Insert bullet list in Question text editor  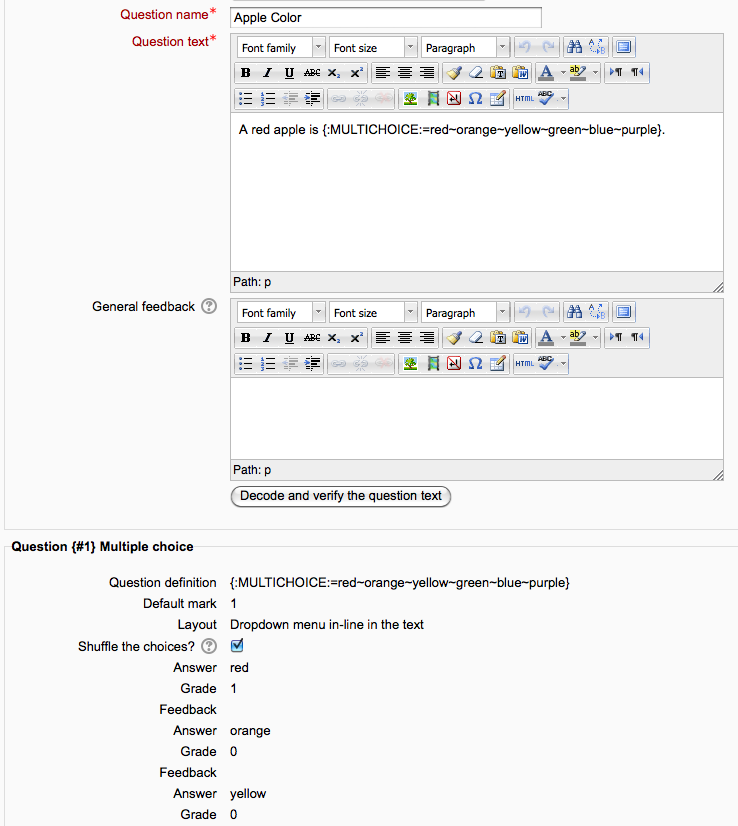coord(245,99)
